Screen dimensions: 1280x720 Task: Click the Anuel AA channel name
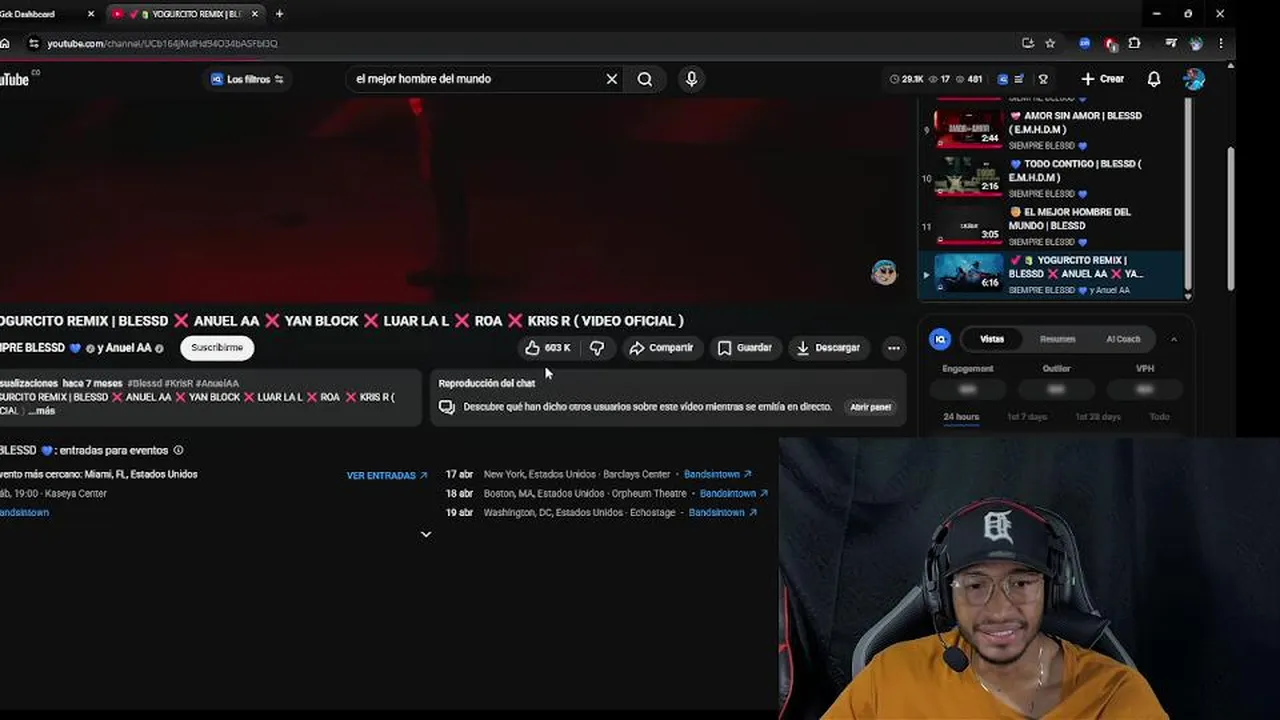129,348
